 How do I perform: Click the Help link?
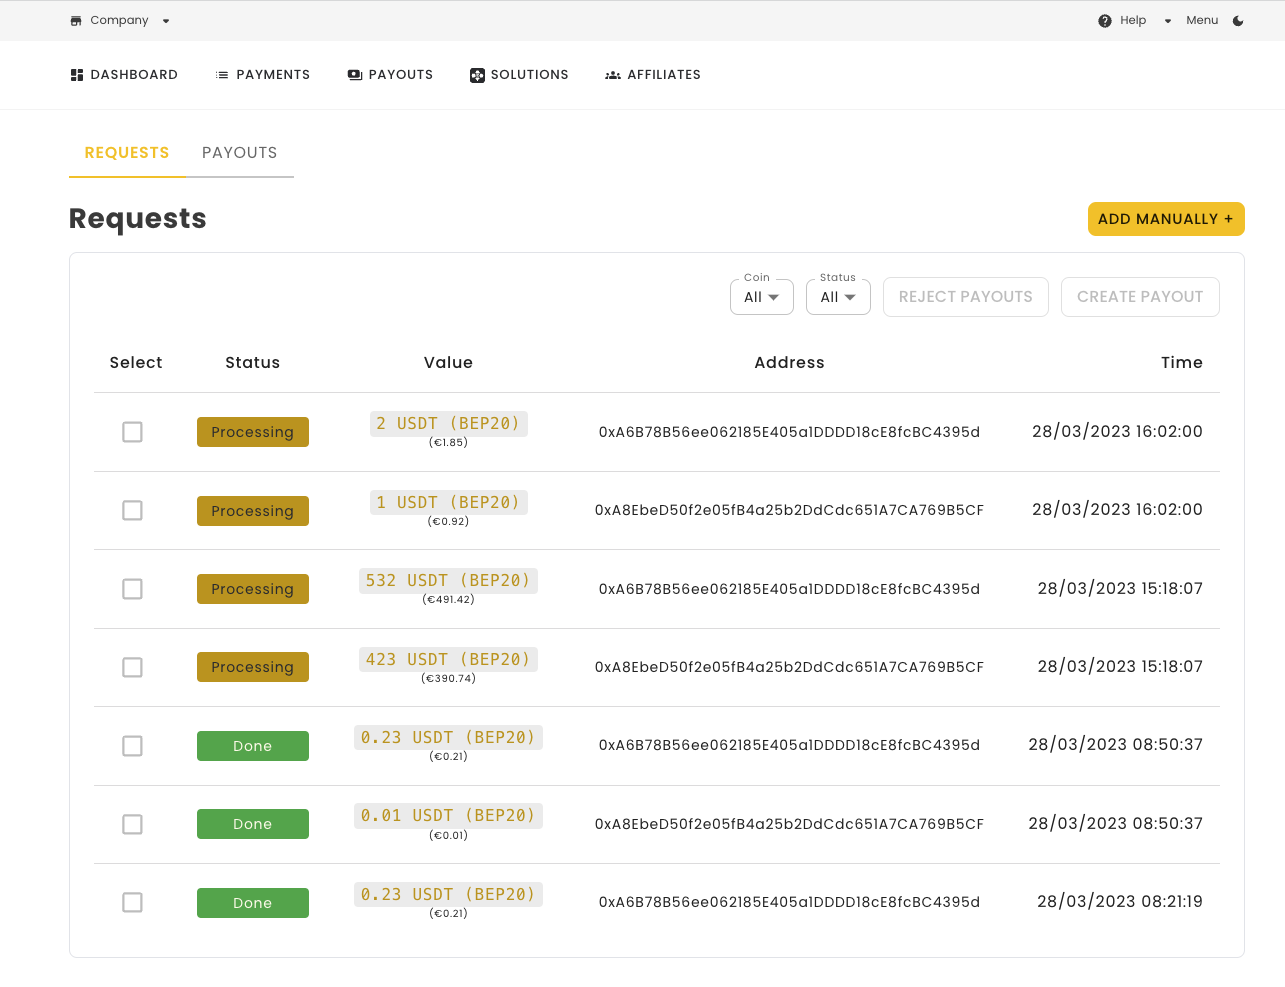(x=1133, y=21)
